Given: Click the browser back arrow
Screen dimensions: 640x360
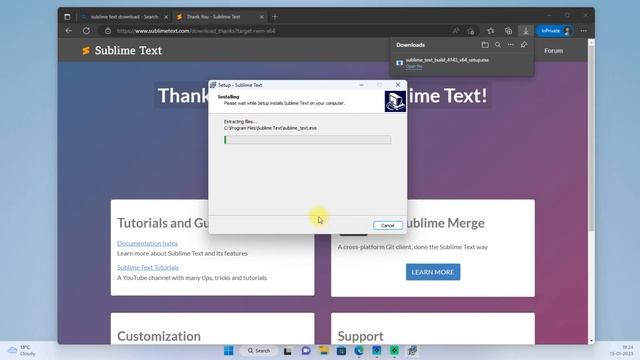Looking at the screenshot, I should [69, 31].
